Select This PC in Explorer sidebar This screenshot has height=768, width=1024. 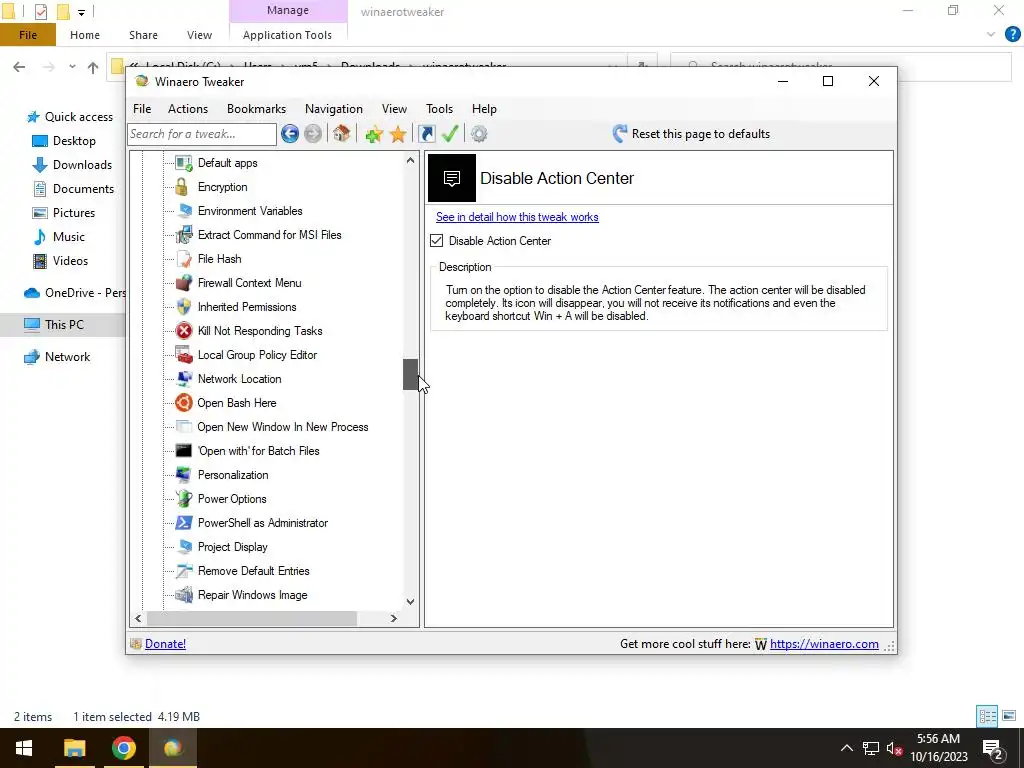[64, 325]
